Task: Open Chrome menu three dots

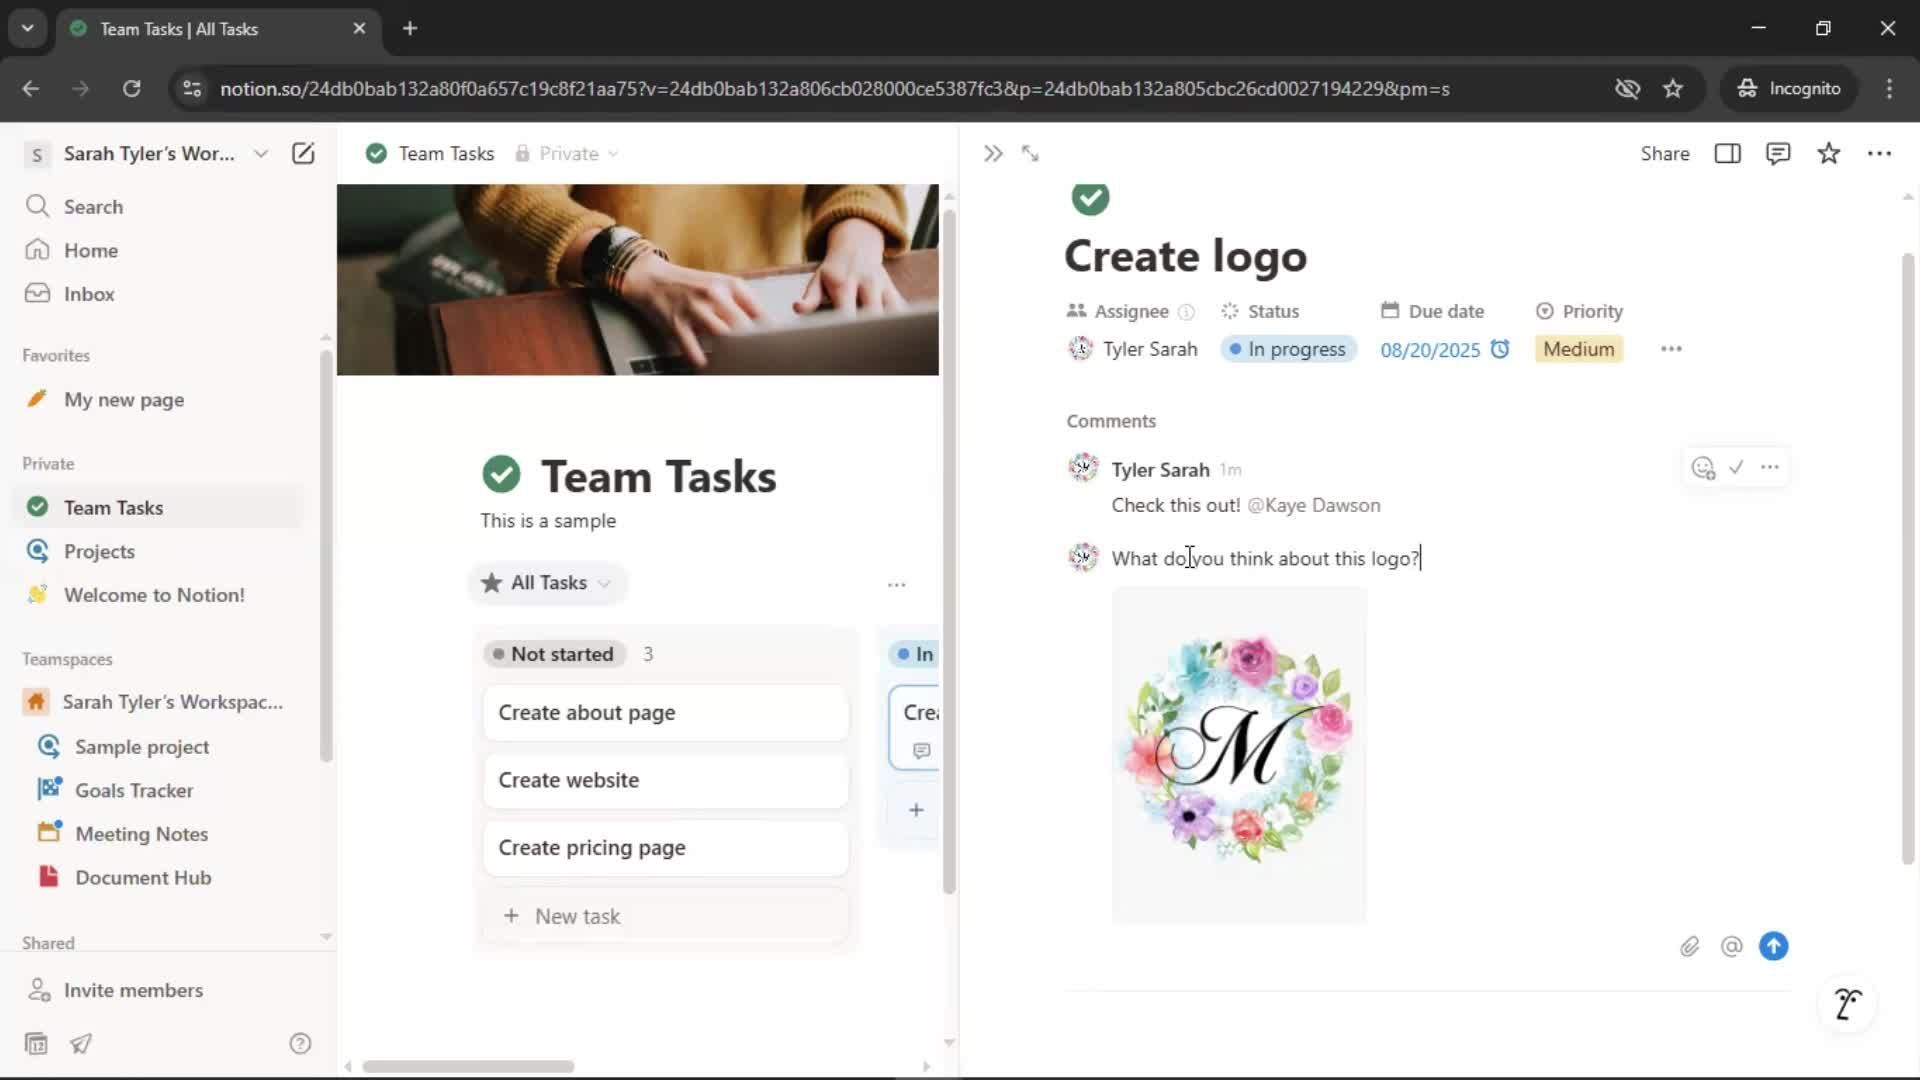Action: coord(1889,88)
